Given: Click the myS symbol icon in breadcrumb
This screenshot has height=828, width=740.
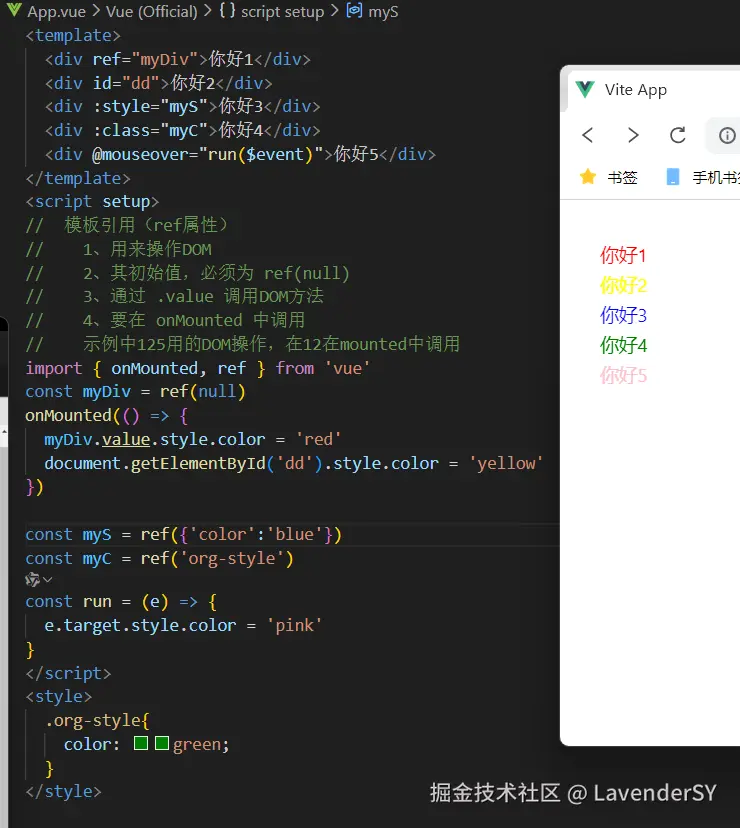Looking at the screenshot, I should 355,11.
